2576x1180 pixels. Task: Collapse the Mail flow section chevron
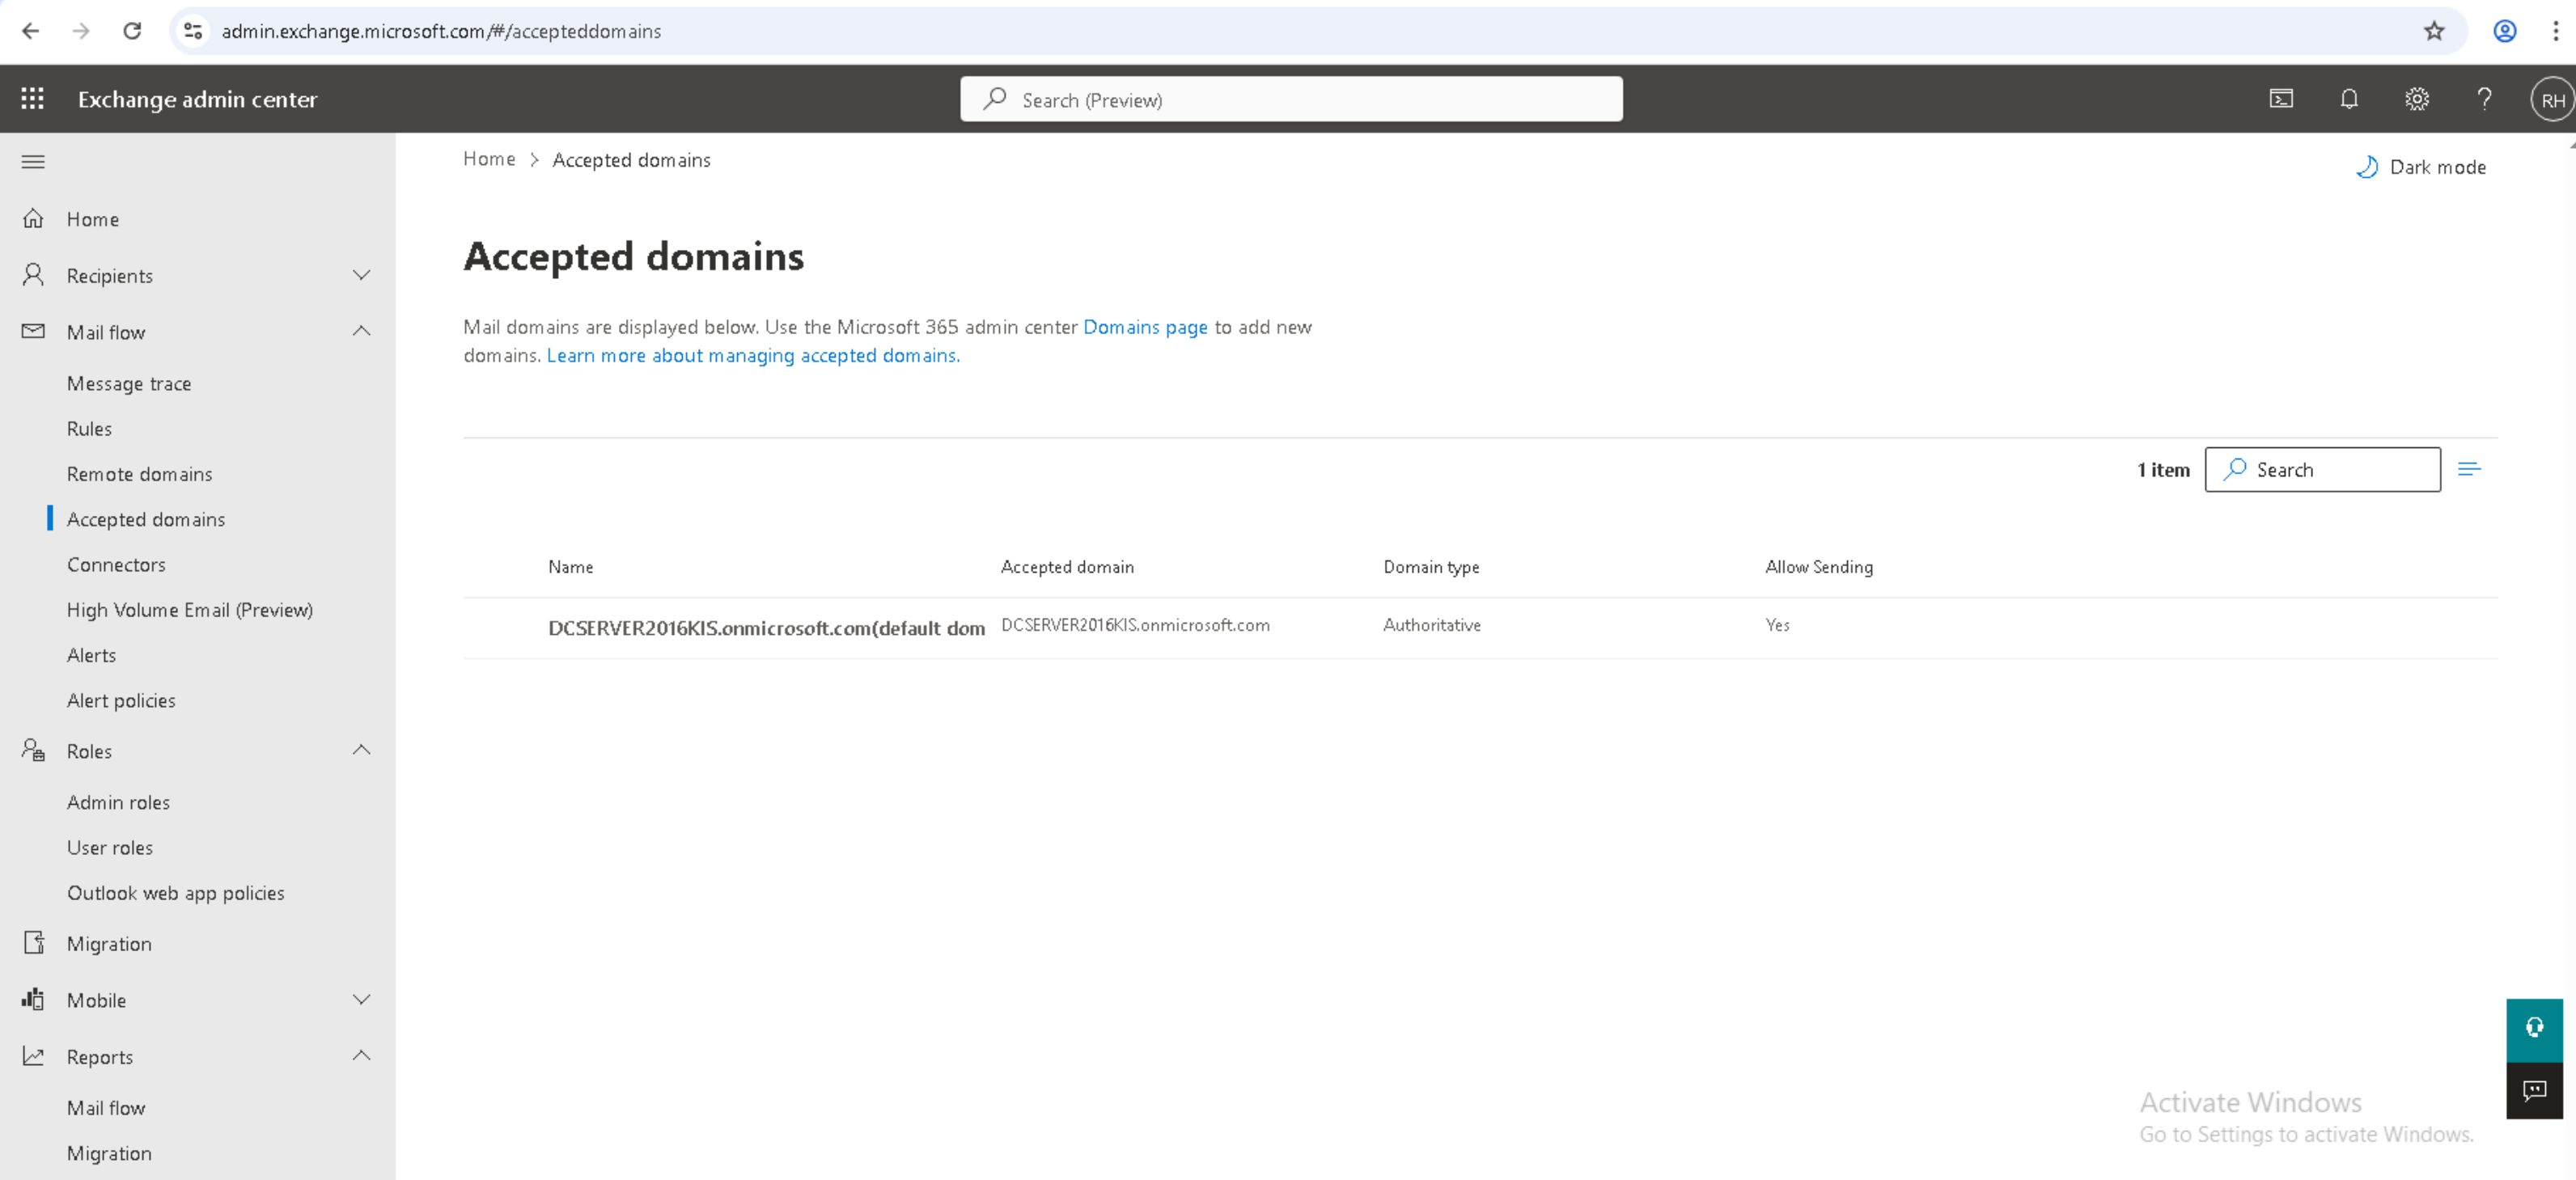pyautogui.click(x=361, y=331)
